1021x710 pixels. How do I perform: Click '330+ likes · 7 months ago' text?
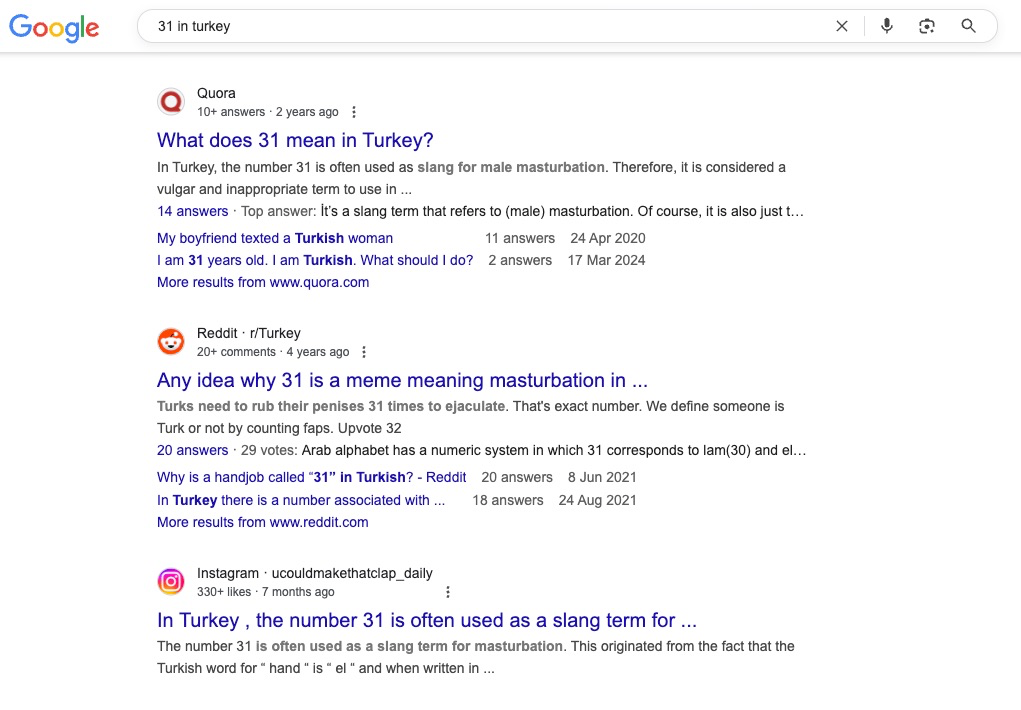[266, 591]
